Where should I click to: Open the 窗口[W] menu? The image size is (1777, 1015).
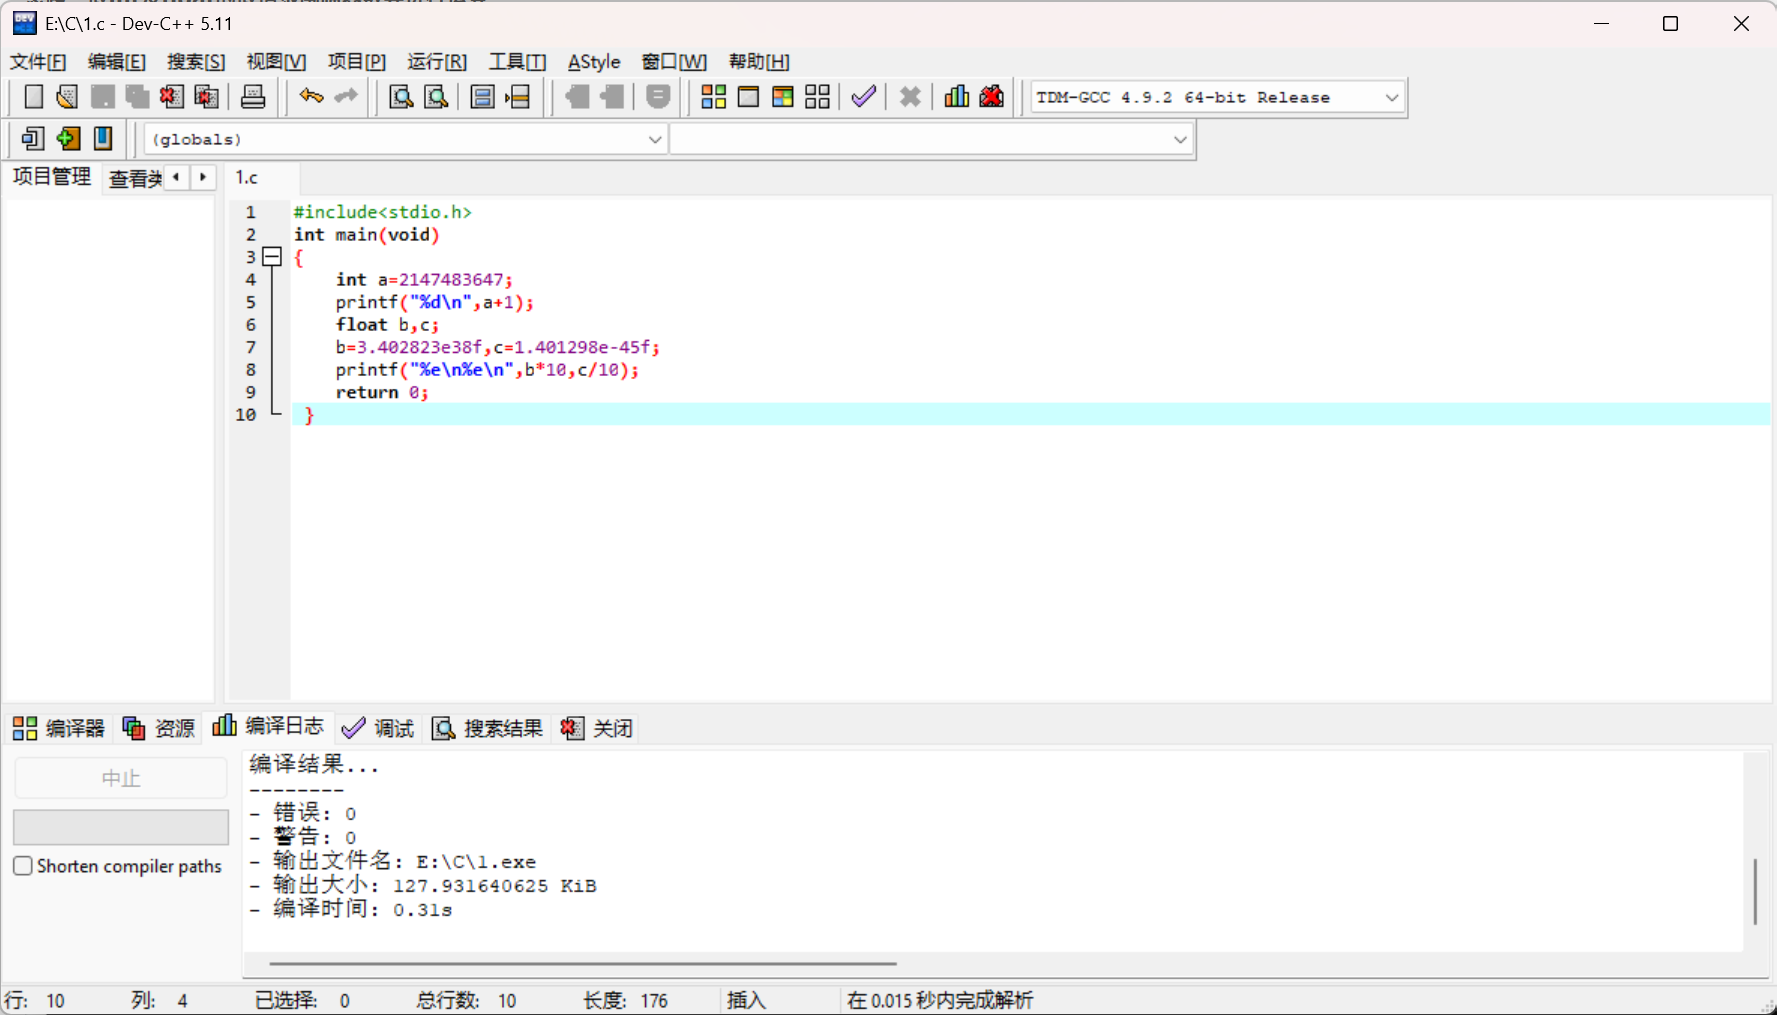pos(674,62)
